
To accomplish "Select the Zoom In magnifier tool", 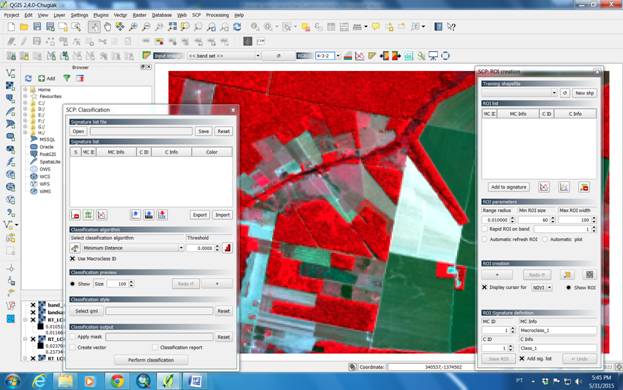I will pos(133,27).
